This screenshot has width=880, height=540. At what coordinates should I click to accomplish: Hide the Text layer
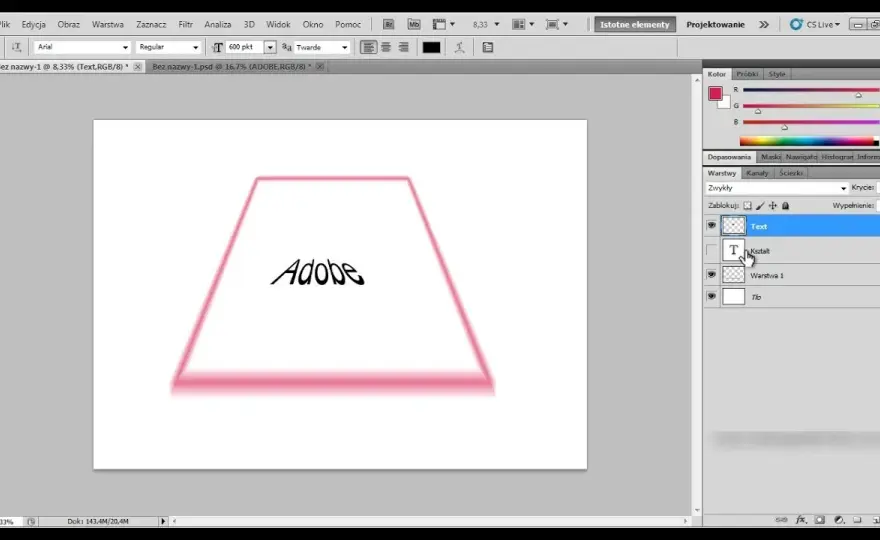pos(712,226)
